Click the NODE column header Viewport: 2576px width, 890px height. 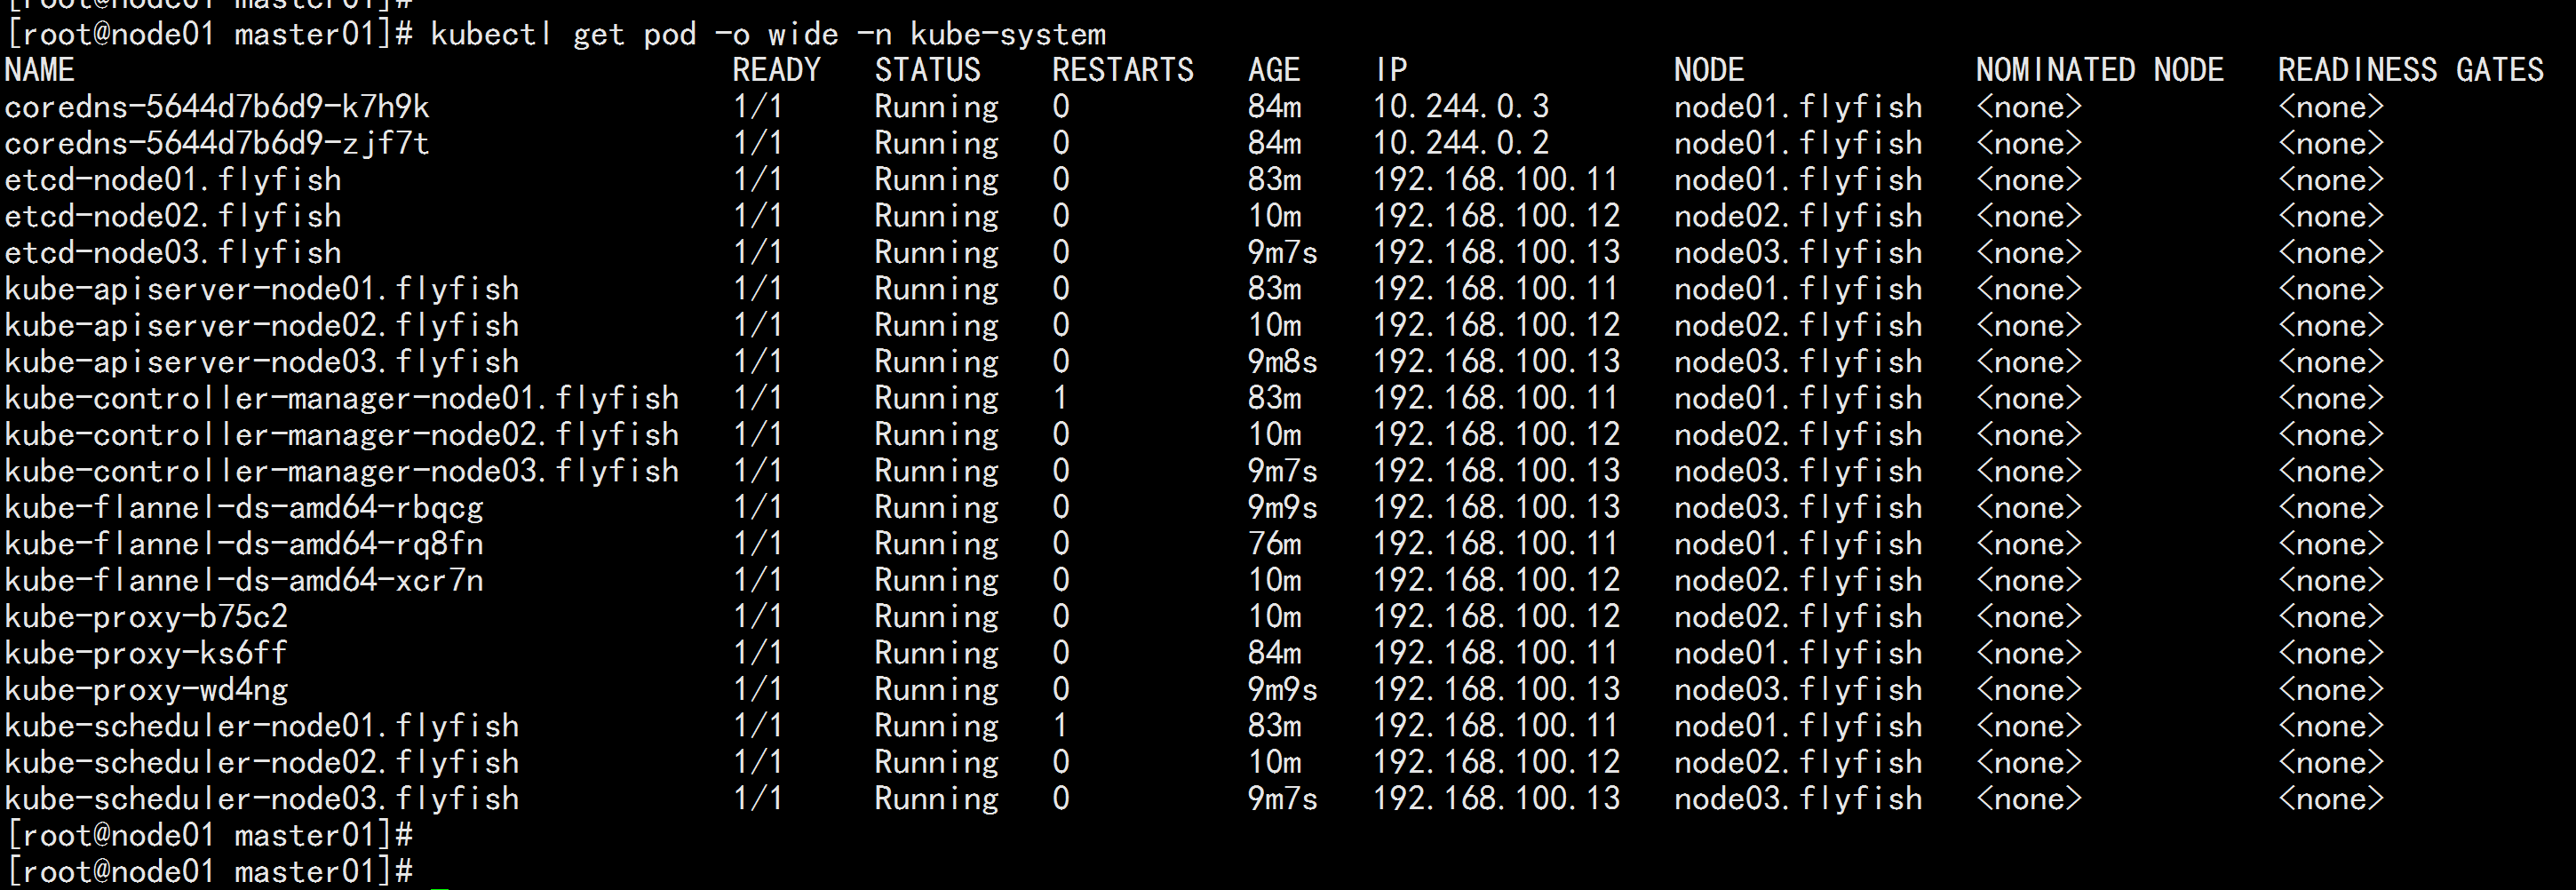pyautogui.click(x=1709, y=70)
